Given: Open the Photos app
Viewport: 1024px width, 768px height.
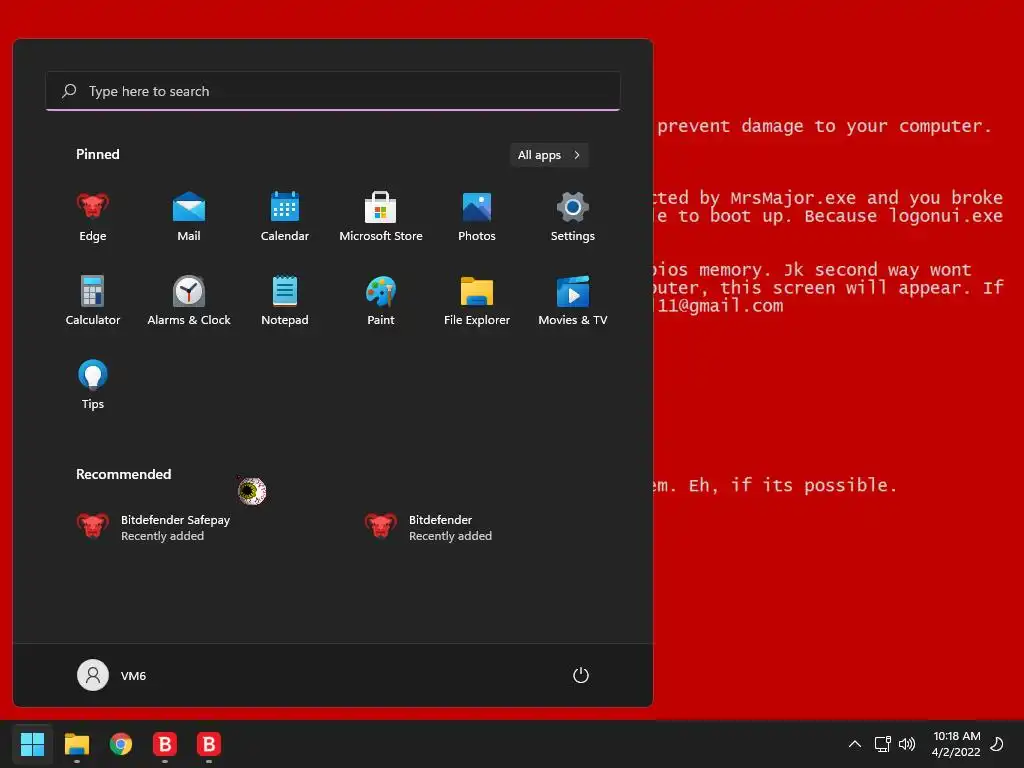Looking at the screenshot, I should point(477,217).
